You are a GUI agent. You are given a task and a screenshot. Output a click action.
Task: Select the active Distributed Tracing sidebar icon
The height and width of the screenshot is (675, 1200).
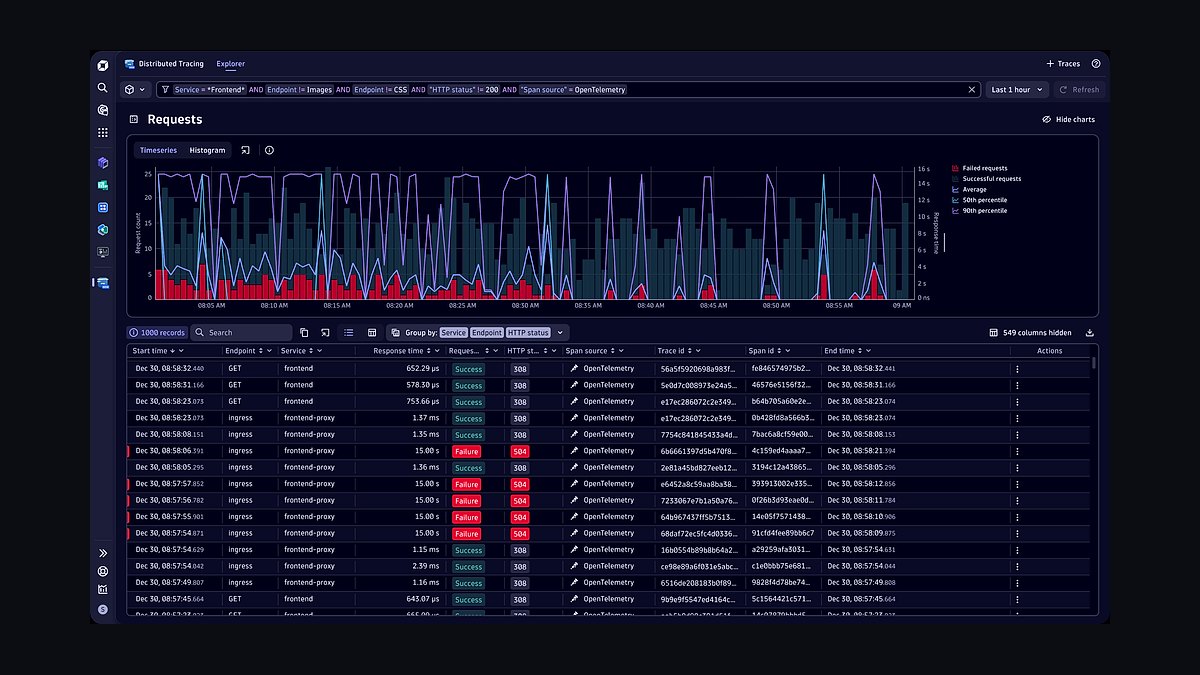pos(102,283)
